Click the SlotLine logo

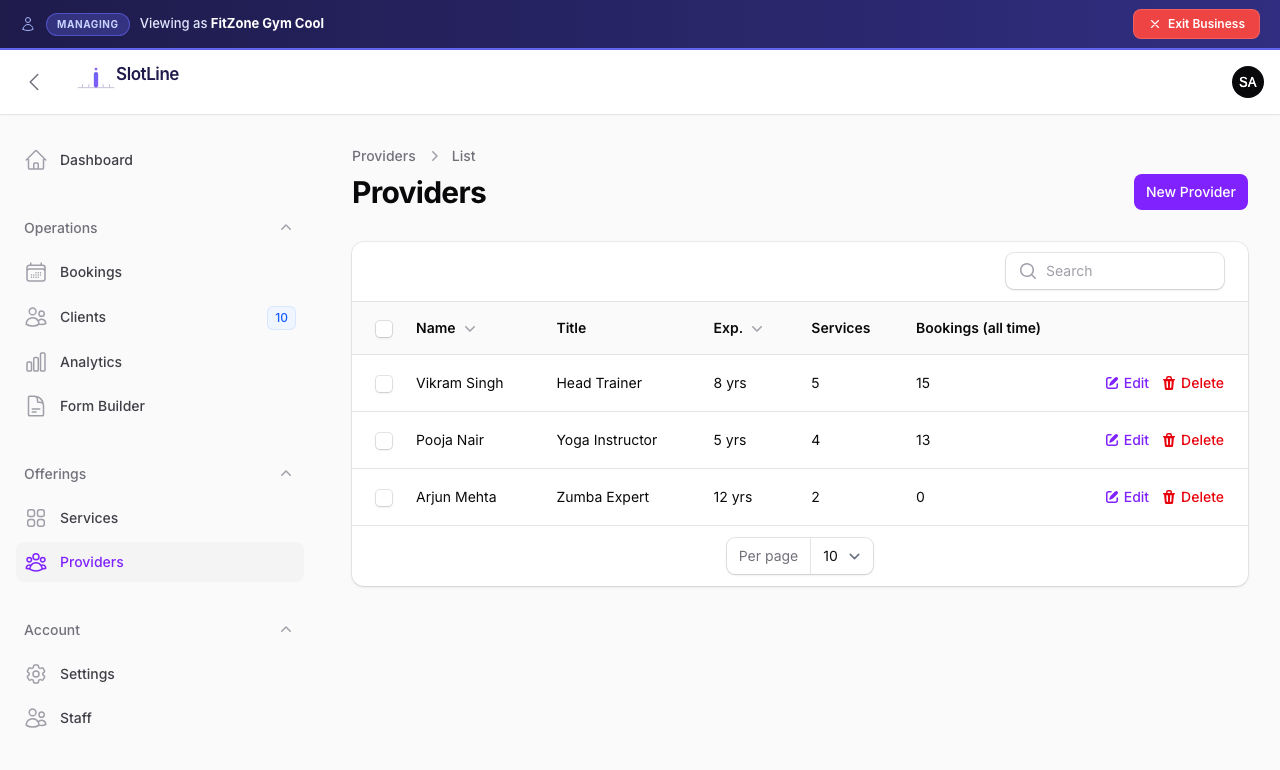coord(129,77)
